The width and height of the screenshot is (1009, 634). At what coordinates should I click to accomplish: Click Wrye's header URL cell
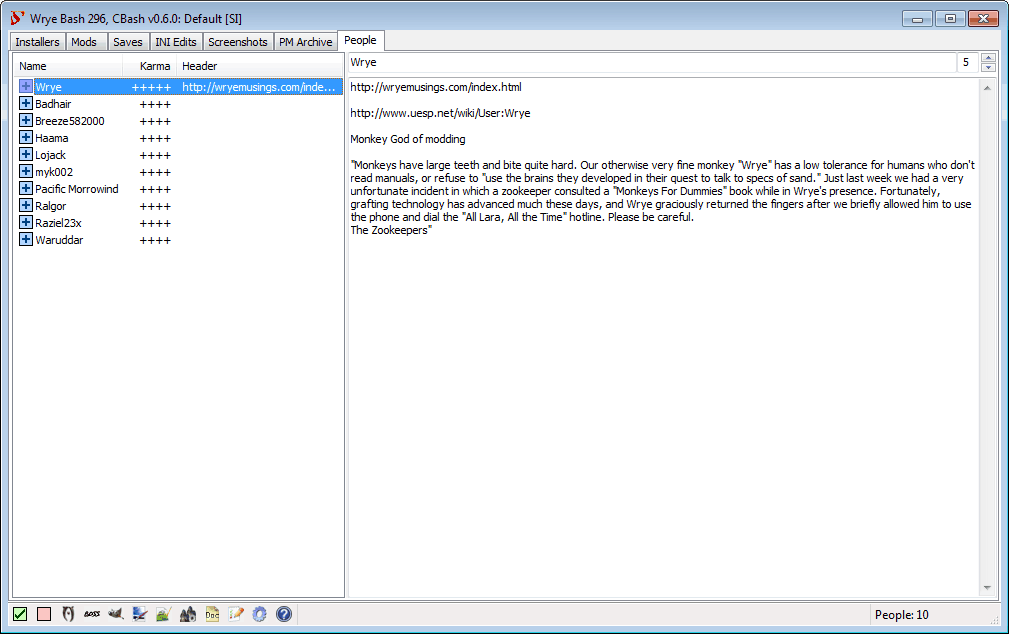pos(259,87)
